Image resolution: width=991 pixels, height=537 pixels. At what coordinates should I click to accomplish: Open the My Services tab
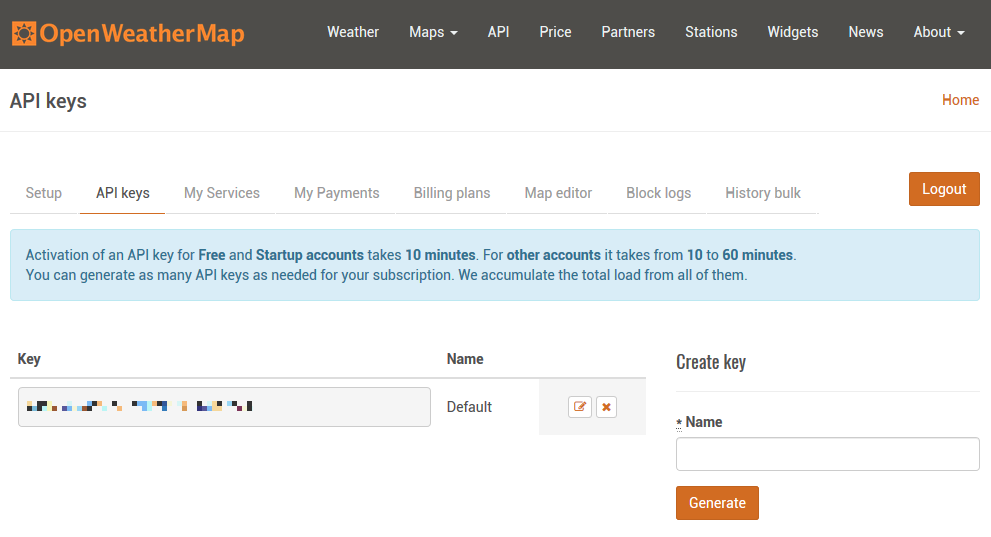[222, 193]
